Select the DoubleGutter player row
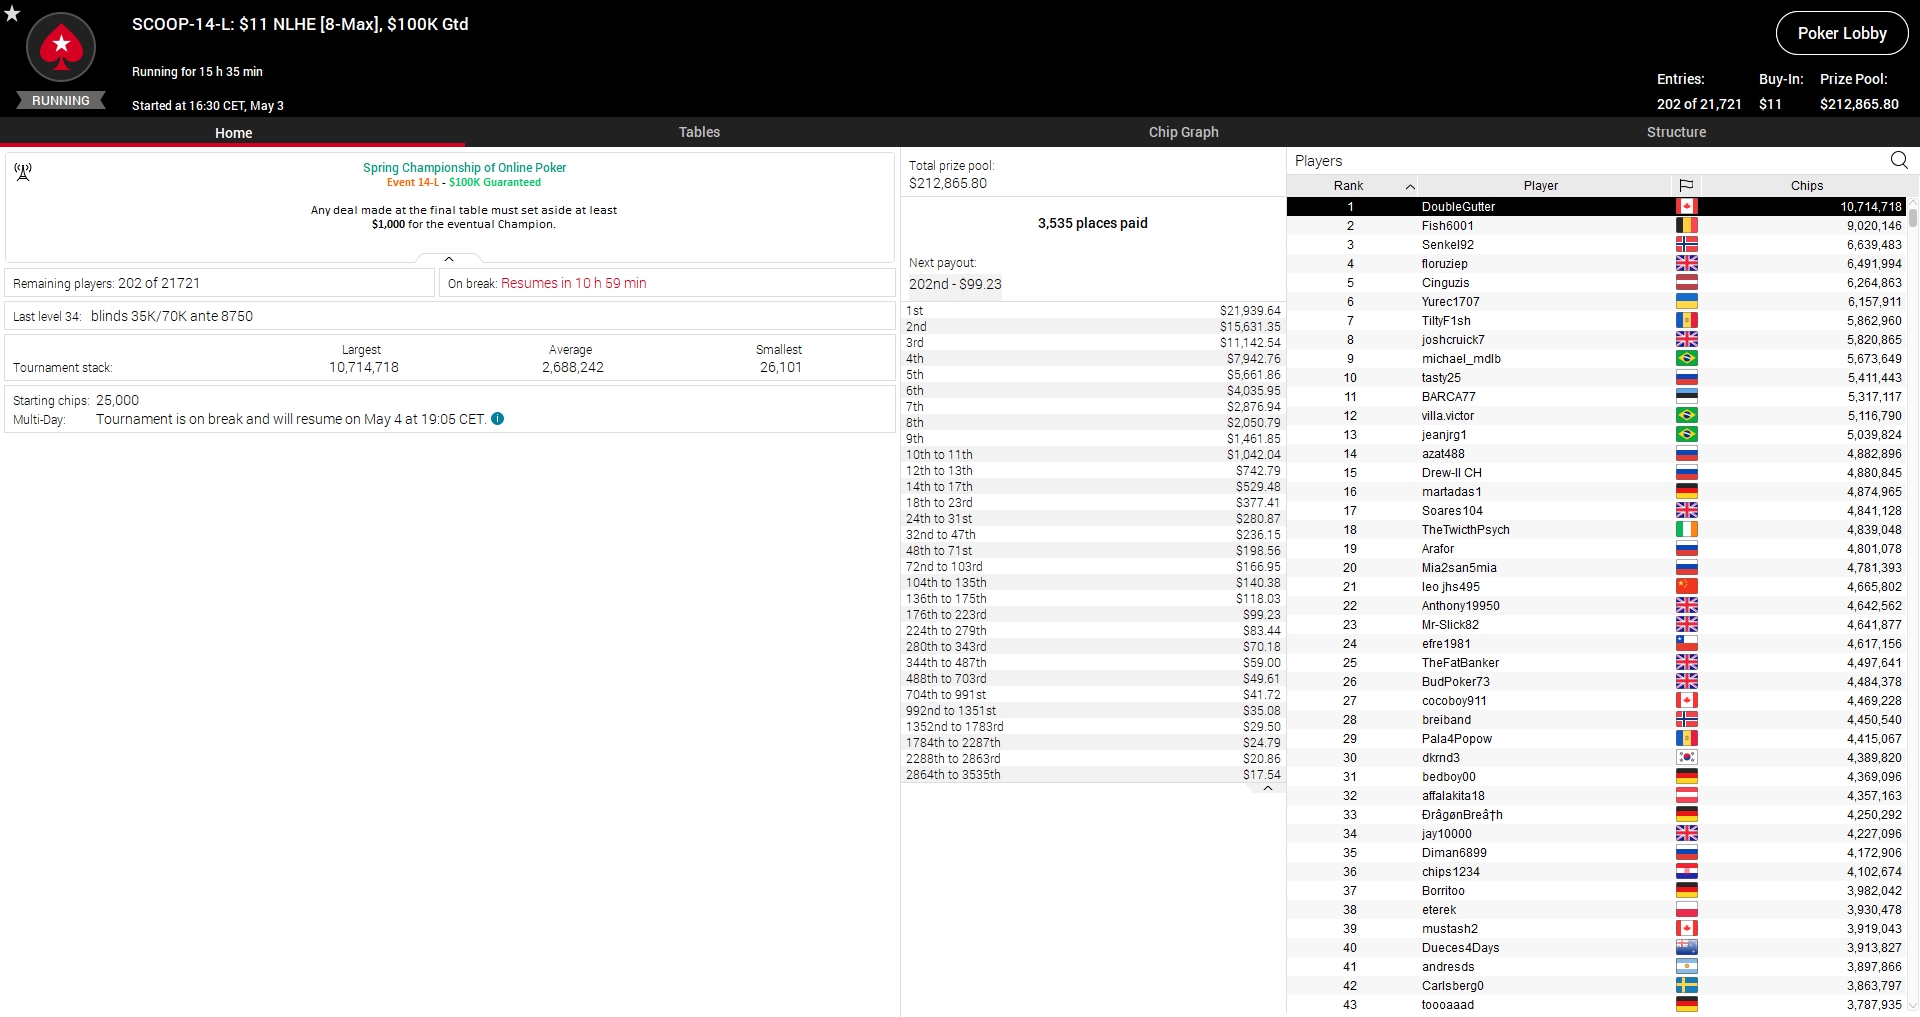 click(x=1596, y=206)
